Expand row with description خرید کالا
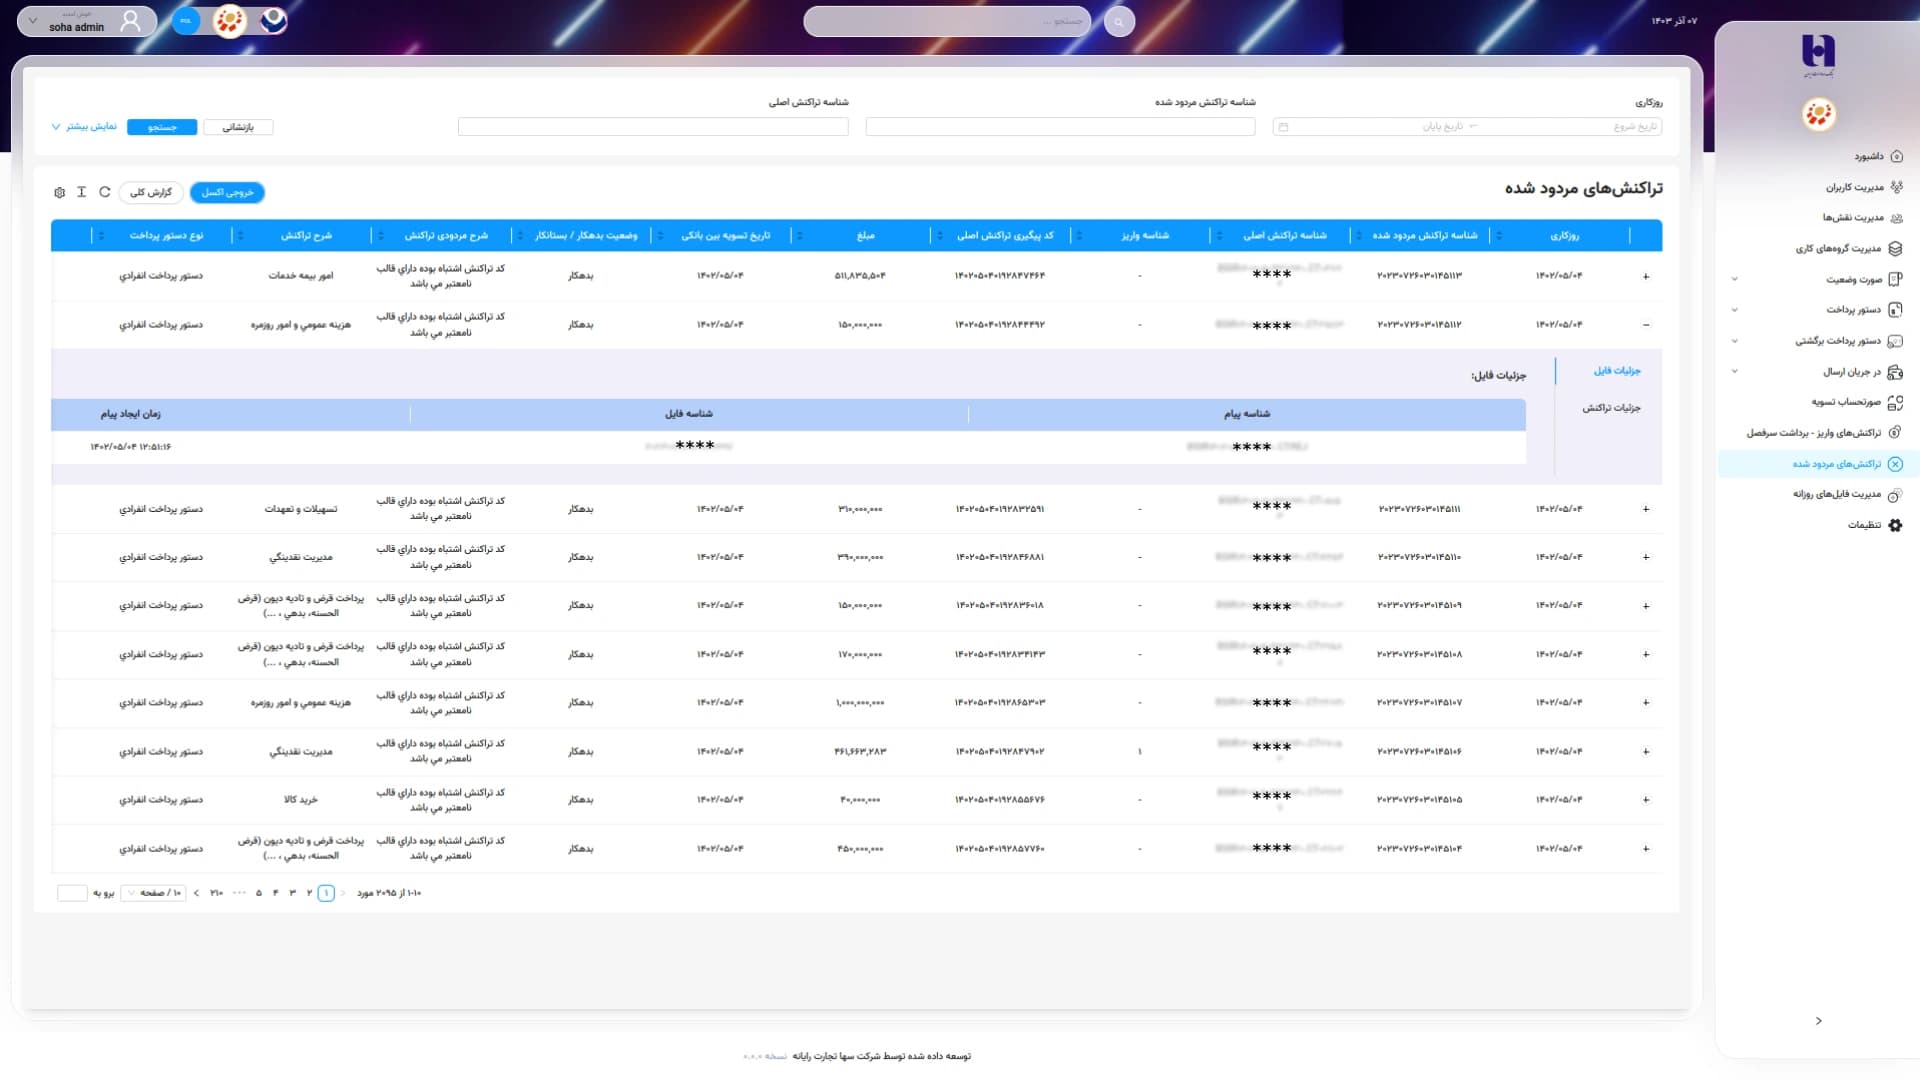The image size is (1920, 1080). click(1646, 800)
